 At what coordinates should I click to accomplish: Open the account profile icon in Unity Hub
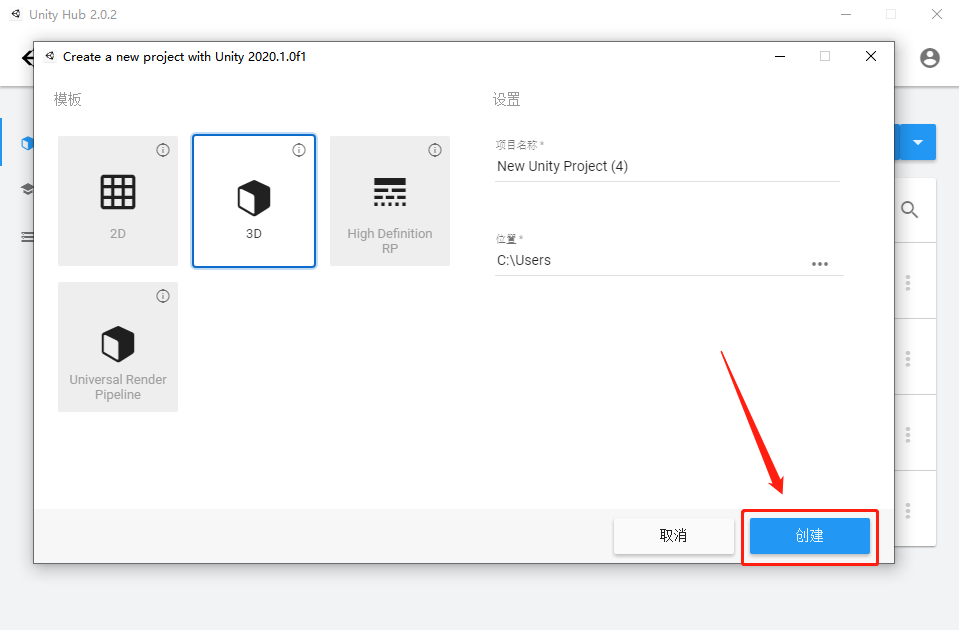pos(930,58)
